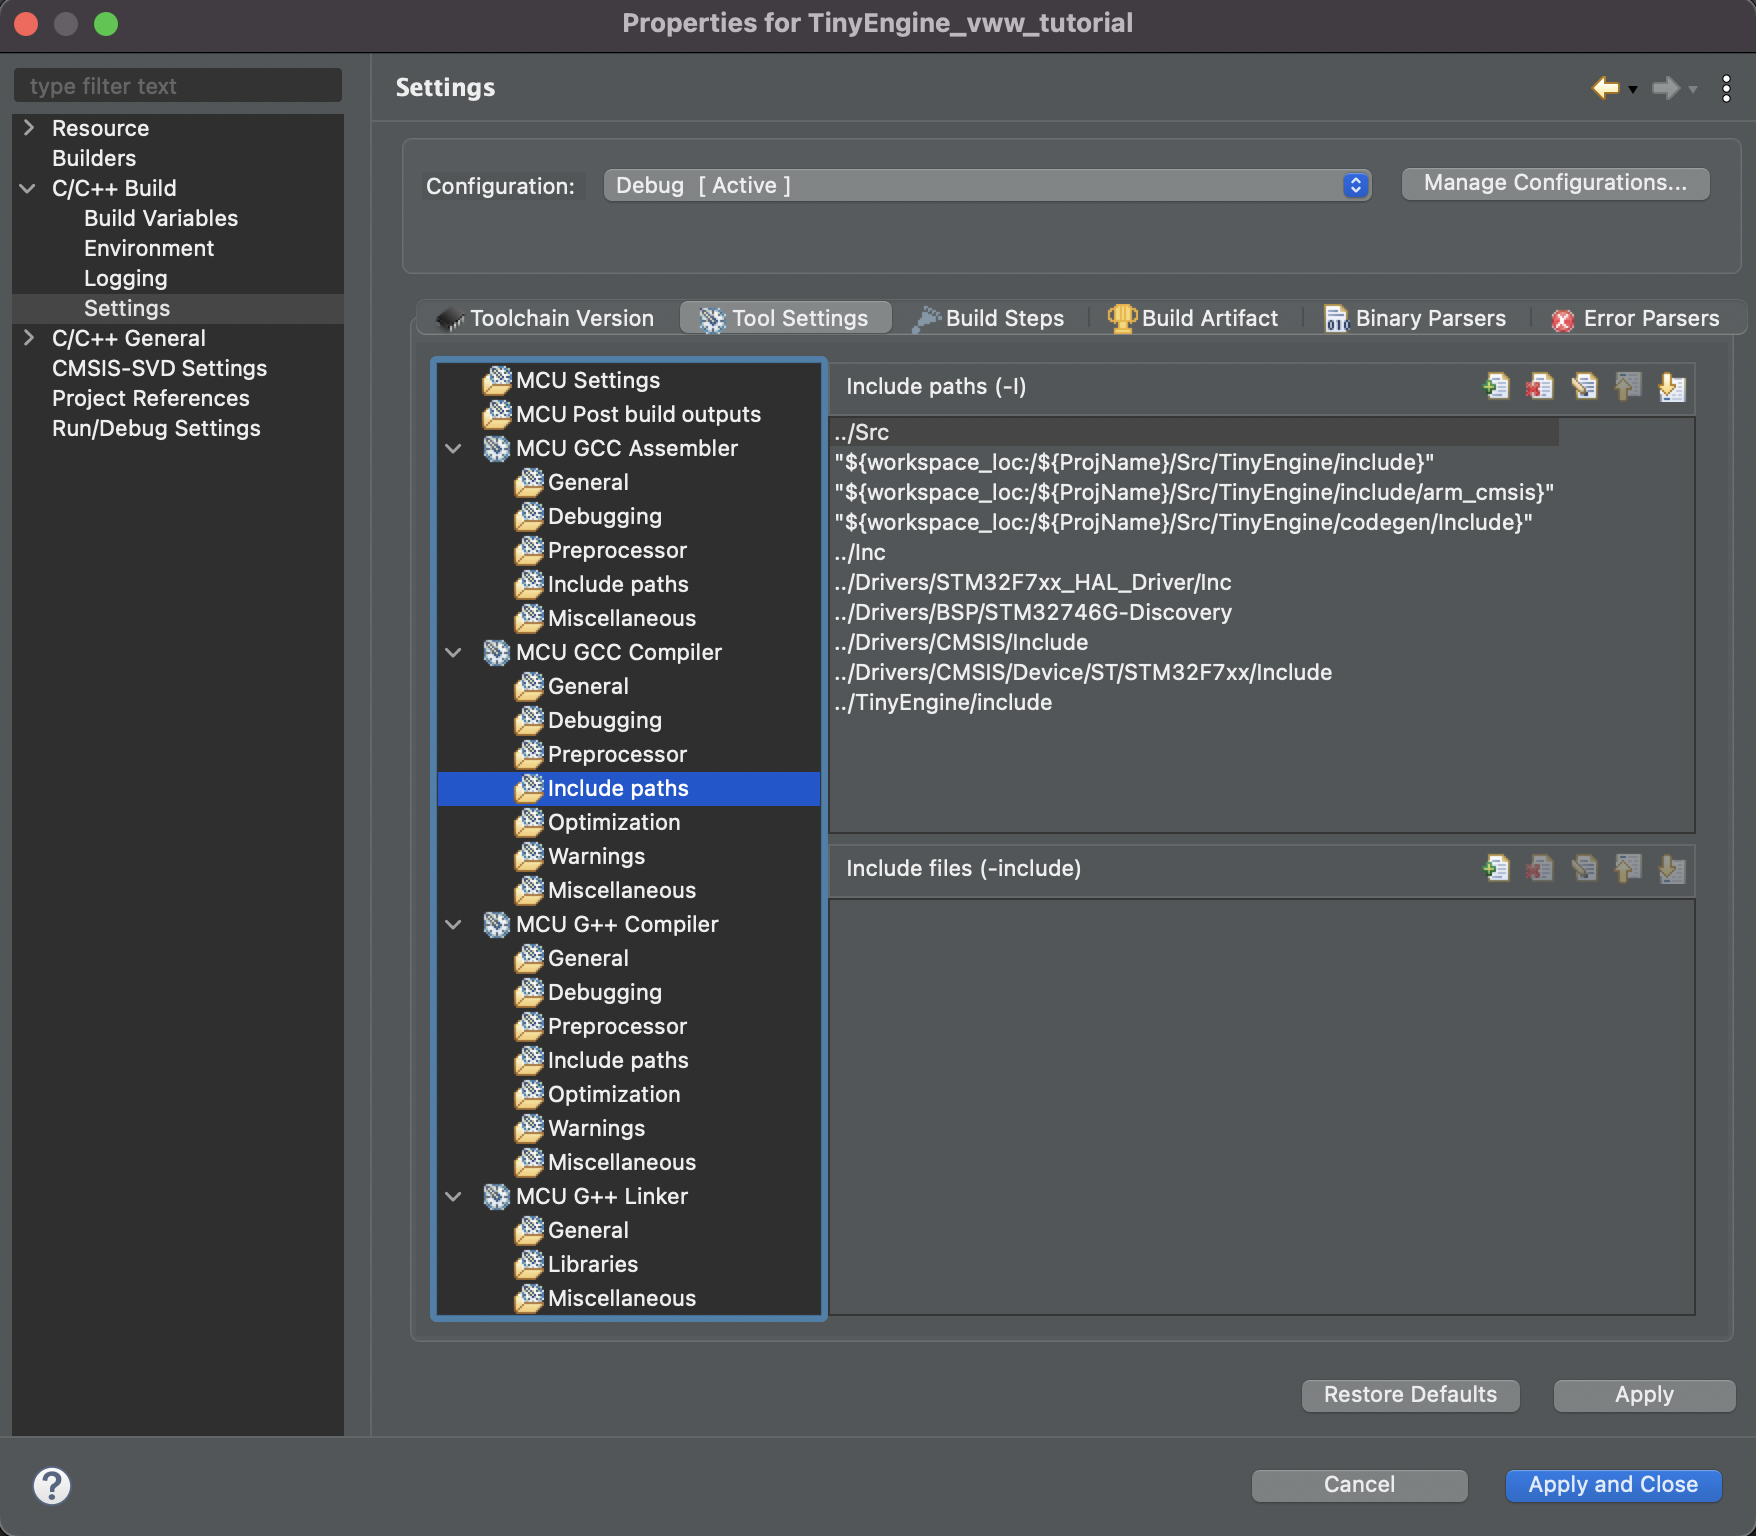The height and width of the screenshot is (1536, 1756).
Task: Switch to the Build Artifact tab
Action: click(1192, 318)
